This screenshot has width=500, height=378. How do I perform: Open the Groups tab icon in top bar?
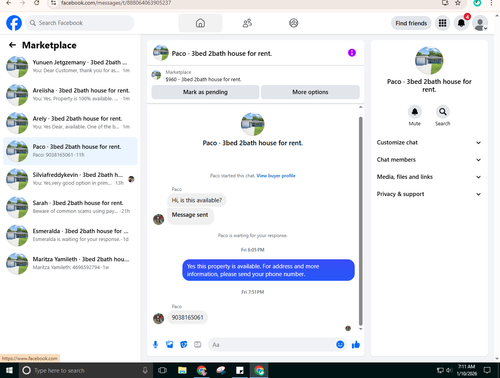click(294, 23)
